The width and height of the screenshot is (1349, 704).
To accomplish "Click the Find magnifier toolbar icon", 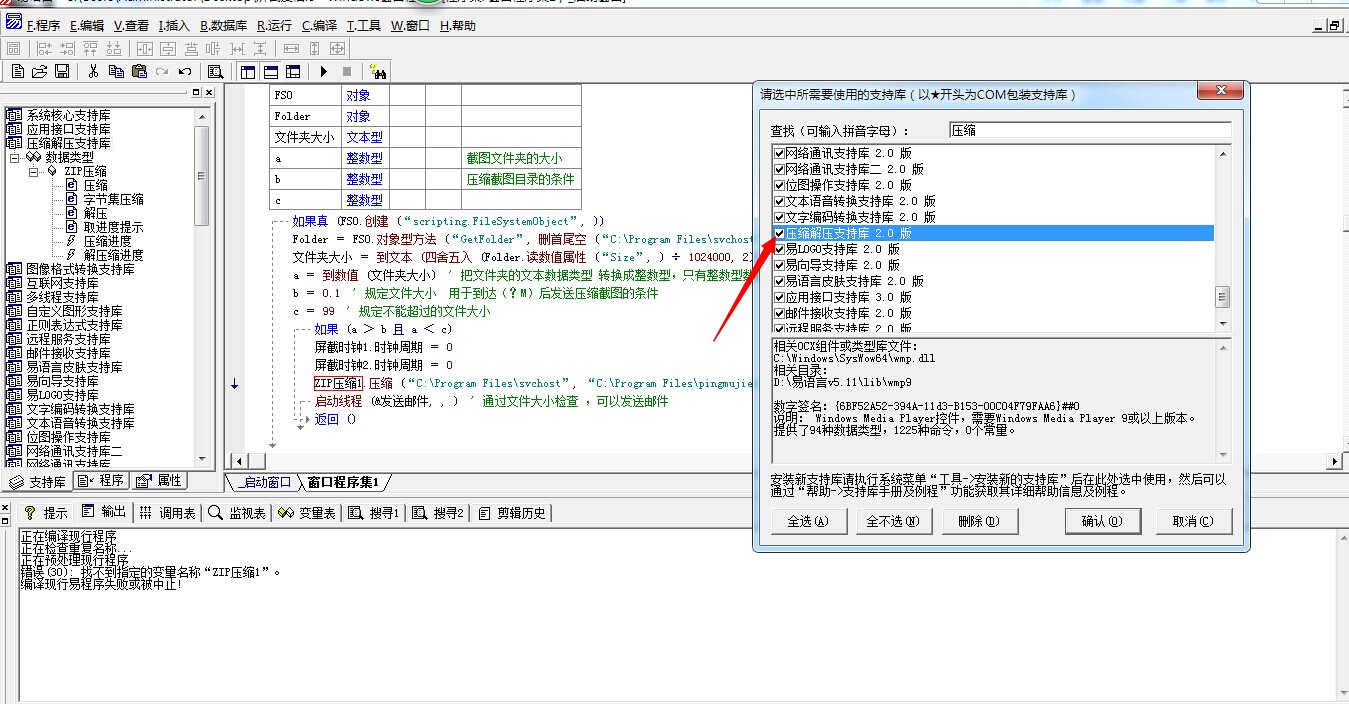I will [x=215, y=71].
